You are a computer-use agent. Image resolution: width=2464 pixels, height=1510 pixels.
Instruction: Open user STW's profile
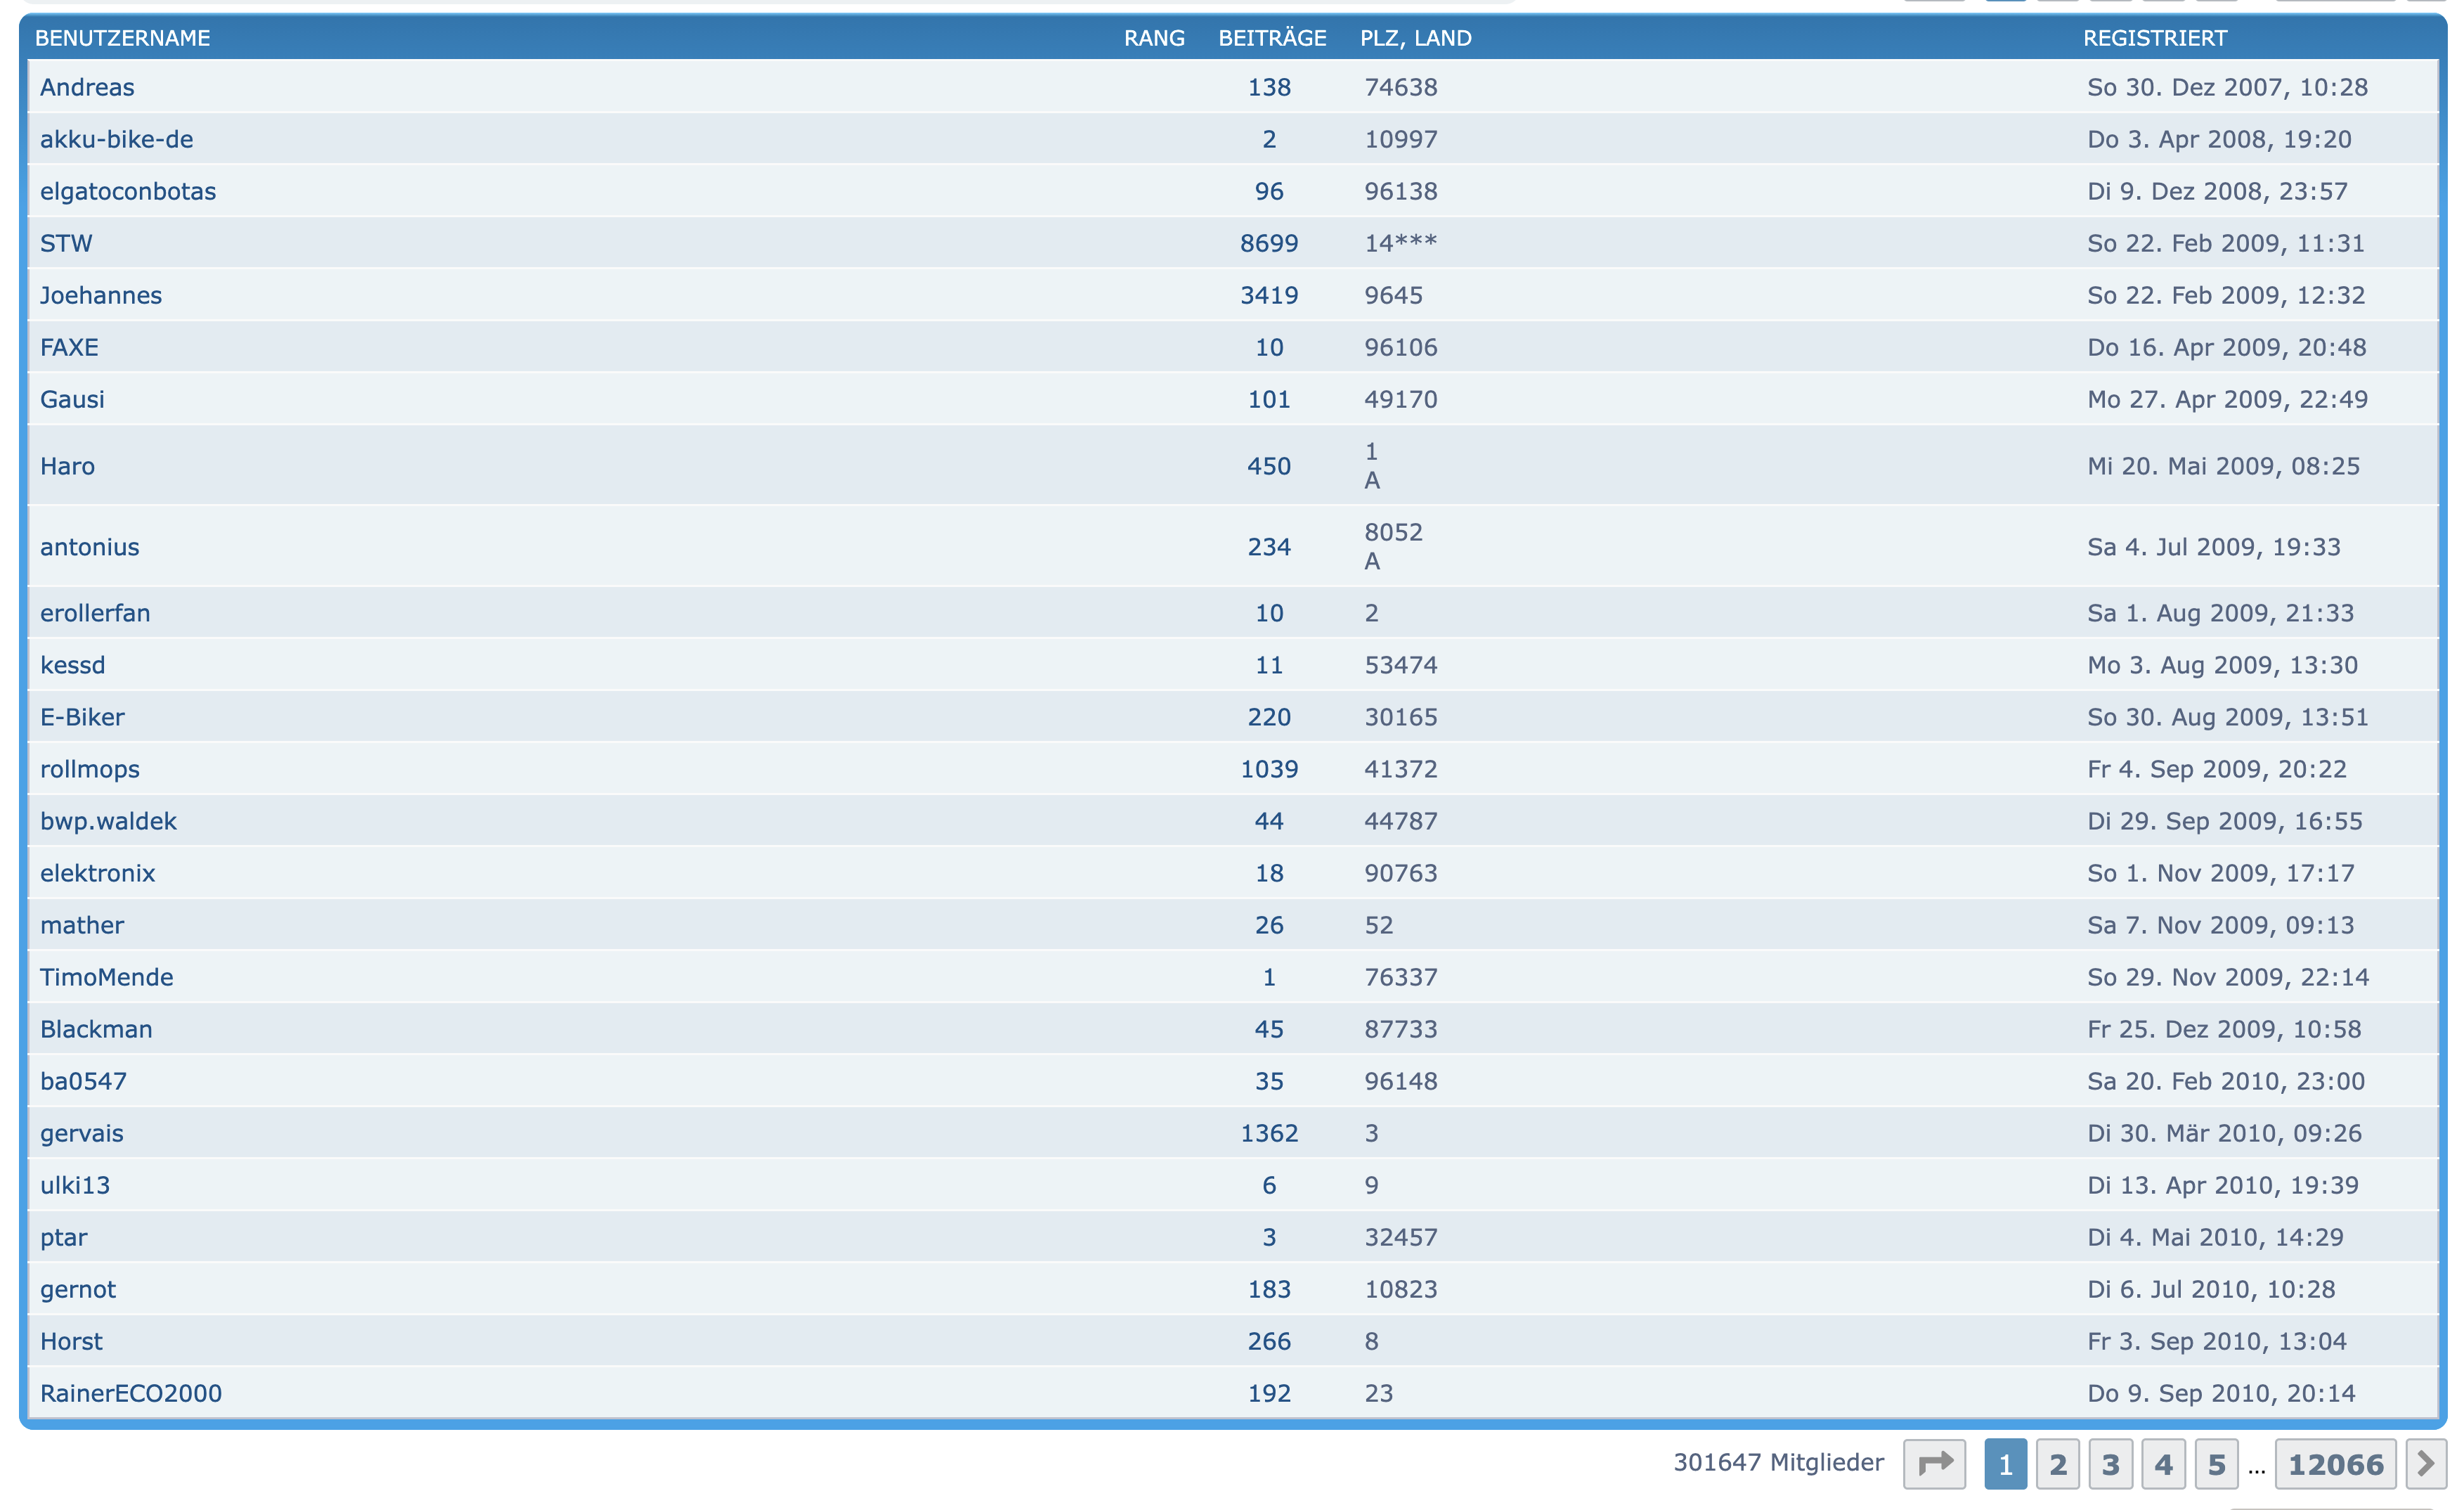click(66, 243)
